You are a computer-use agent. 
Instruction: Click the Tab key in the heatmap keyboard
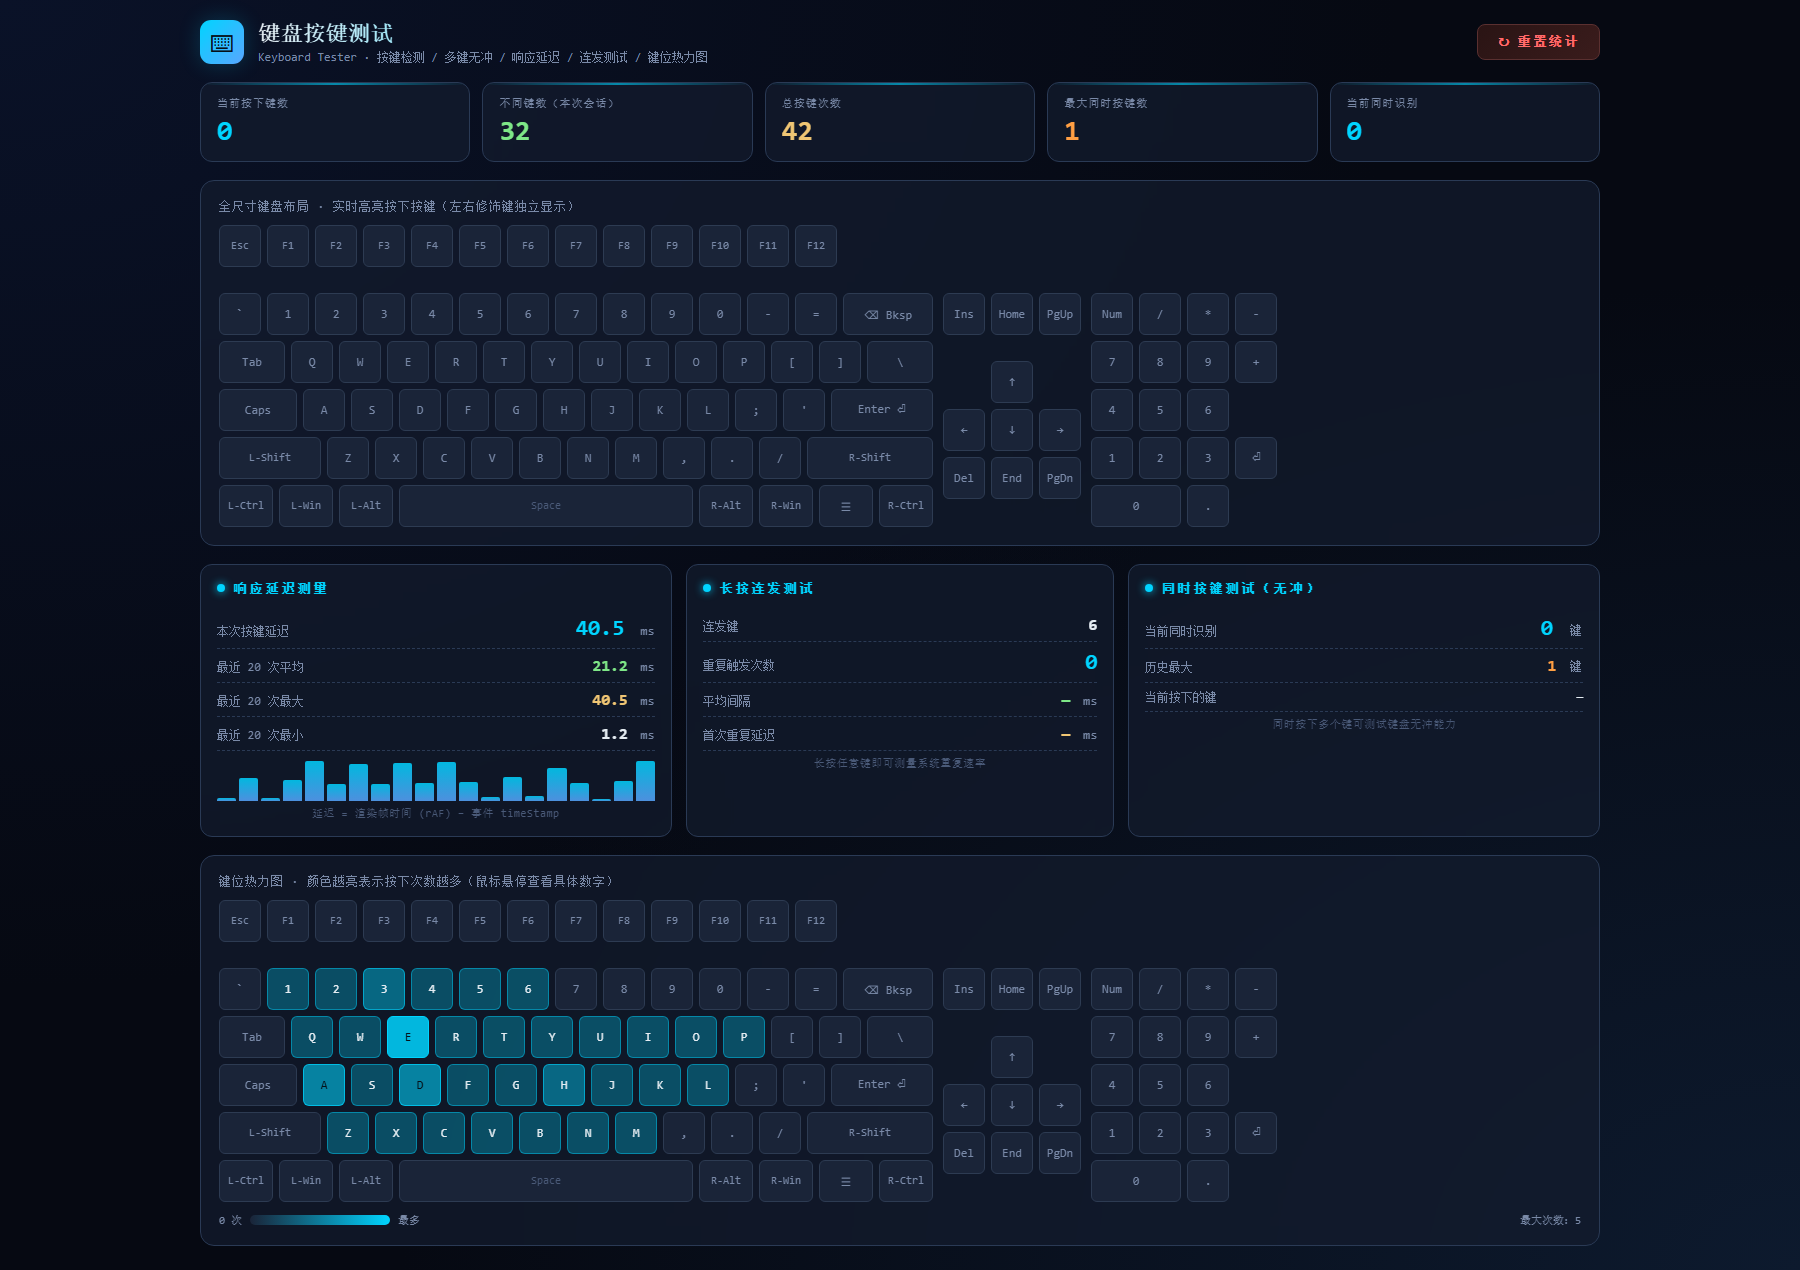pos(252,1037)
